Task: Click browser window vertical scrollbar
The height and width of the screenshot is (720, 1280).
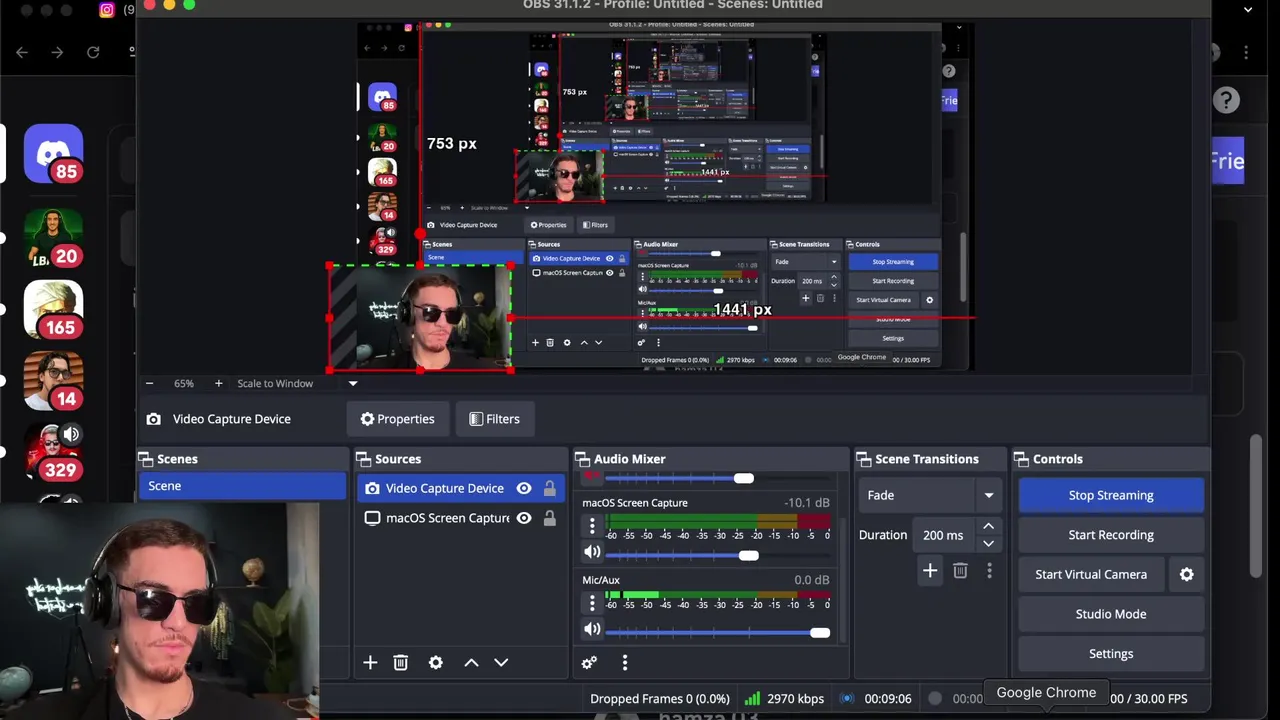Action: tap(1257, 507)
